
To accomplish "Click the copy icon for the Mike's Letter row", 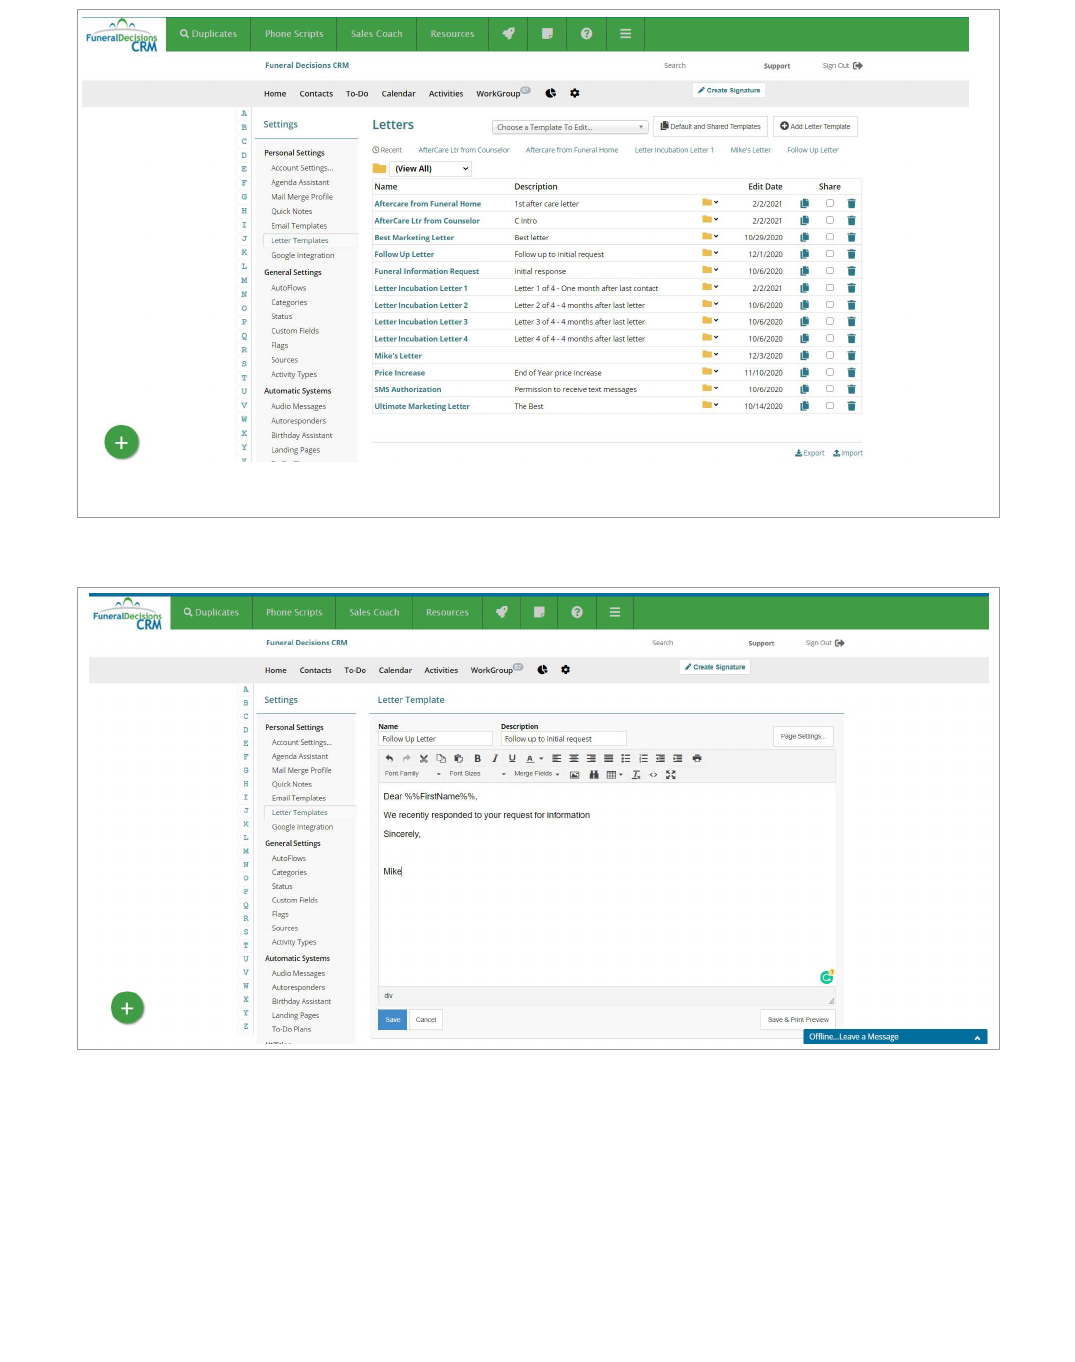I will [x=804, y=356].
